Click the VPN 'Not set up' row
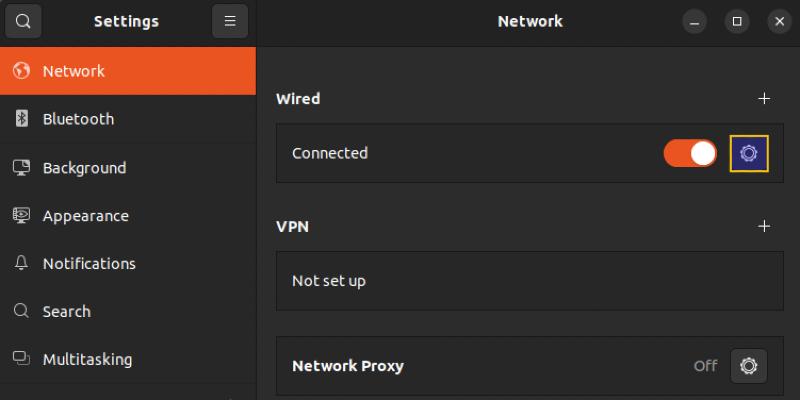Viewport: 800px width, 400px height. click(x=529, y=281)
